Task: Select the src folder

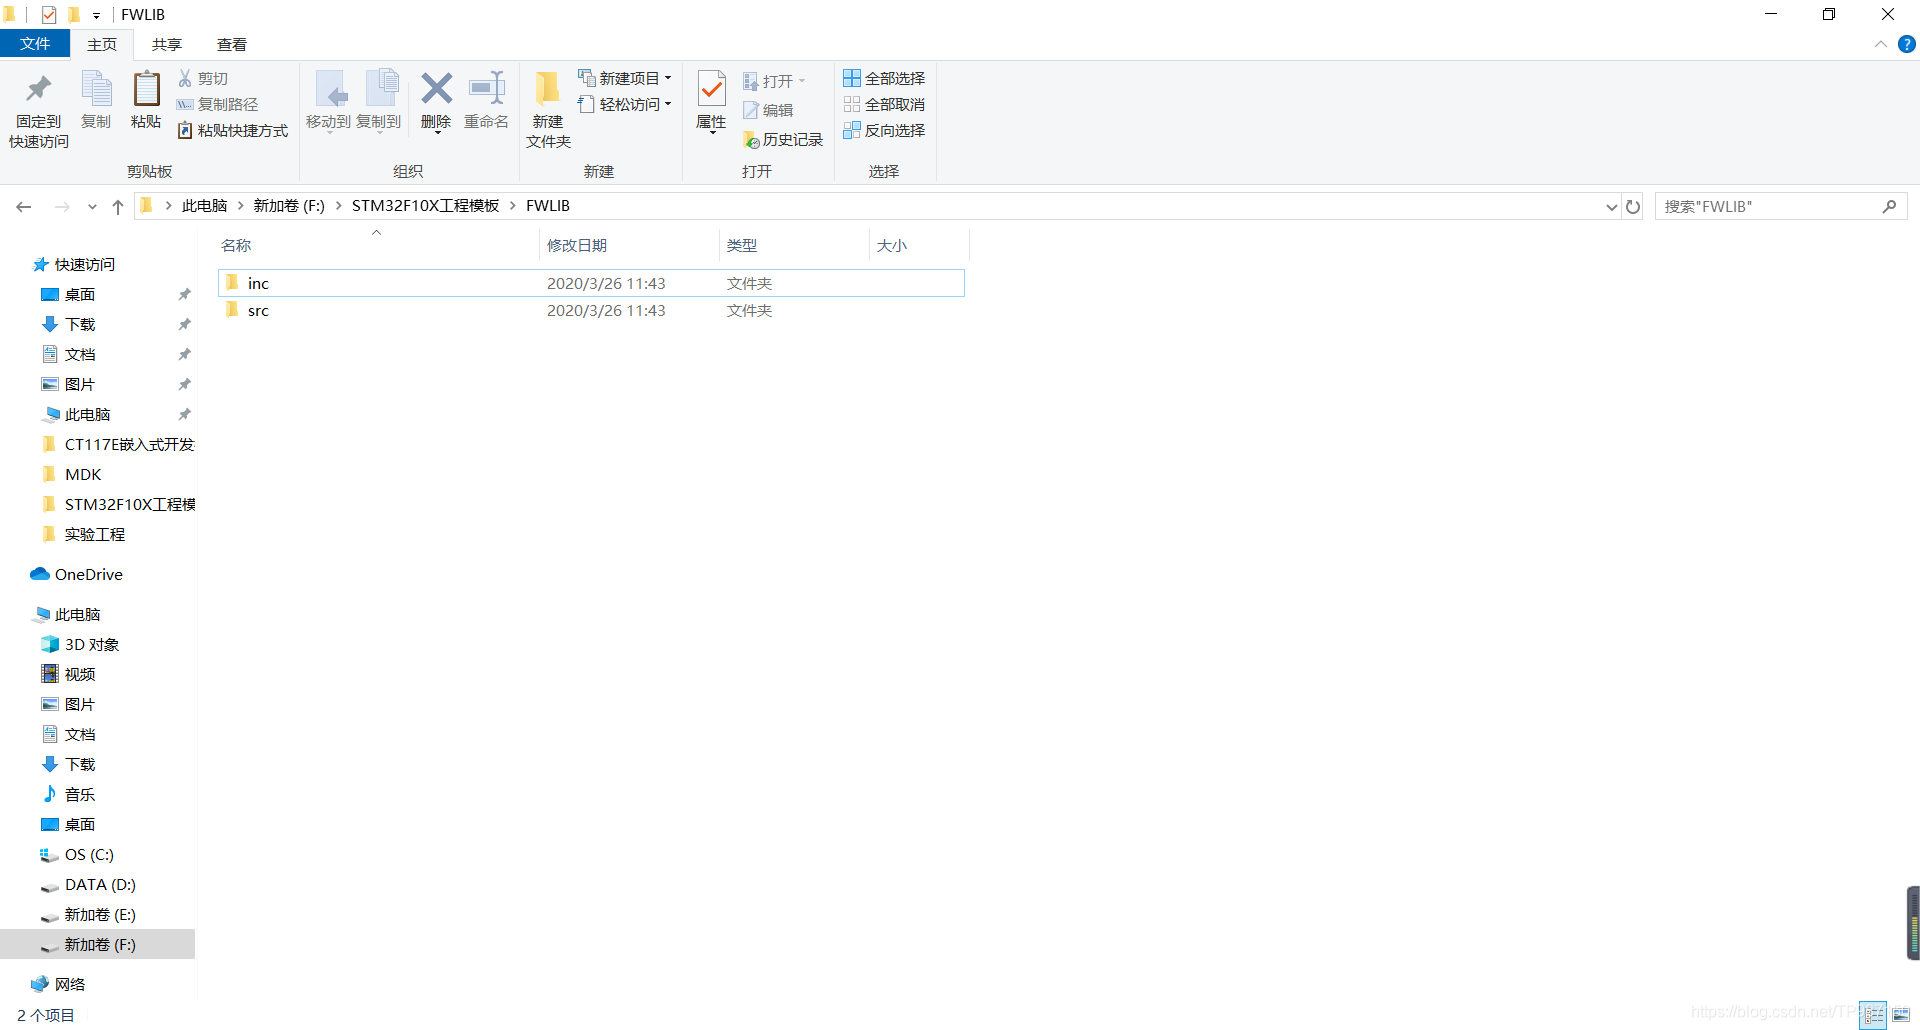Action: [x=591, y=310]
